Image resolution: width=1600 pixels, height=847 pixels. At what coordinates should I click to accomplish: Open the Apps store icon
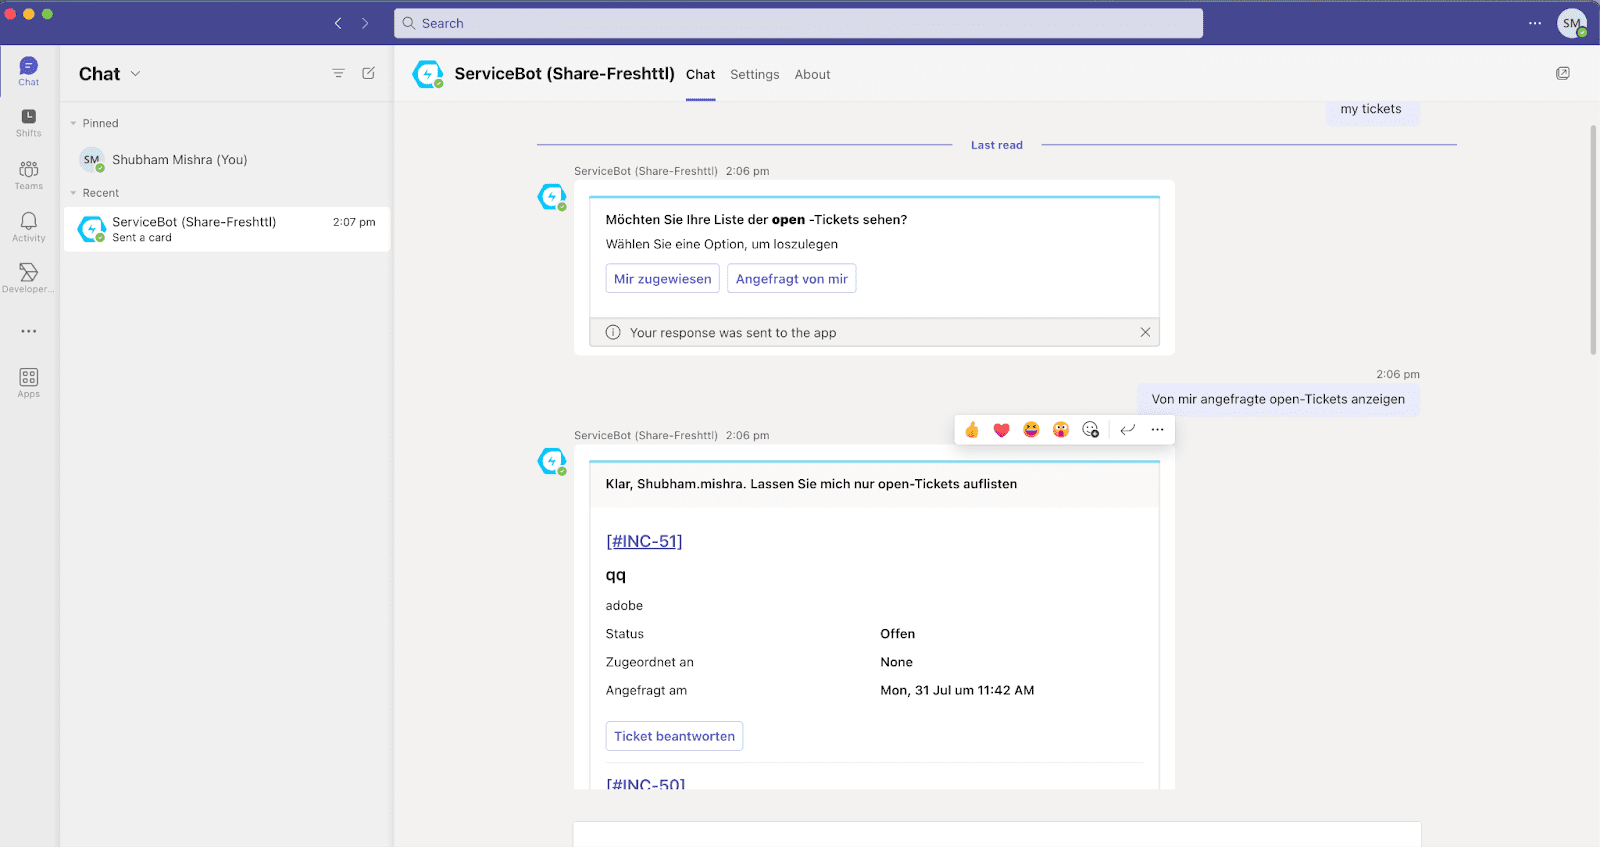tap(29, 382)
